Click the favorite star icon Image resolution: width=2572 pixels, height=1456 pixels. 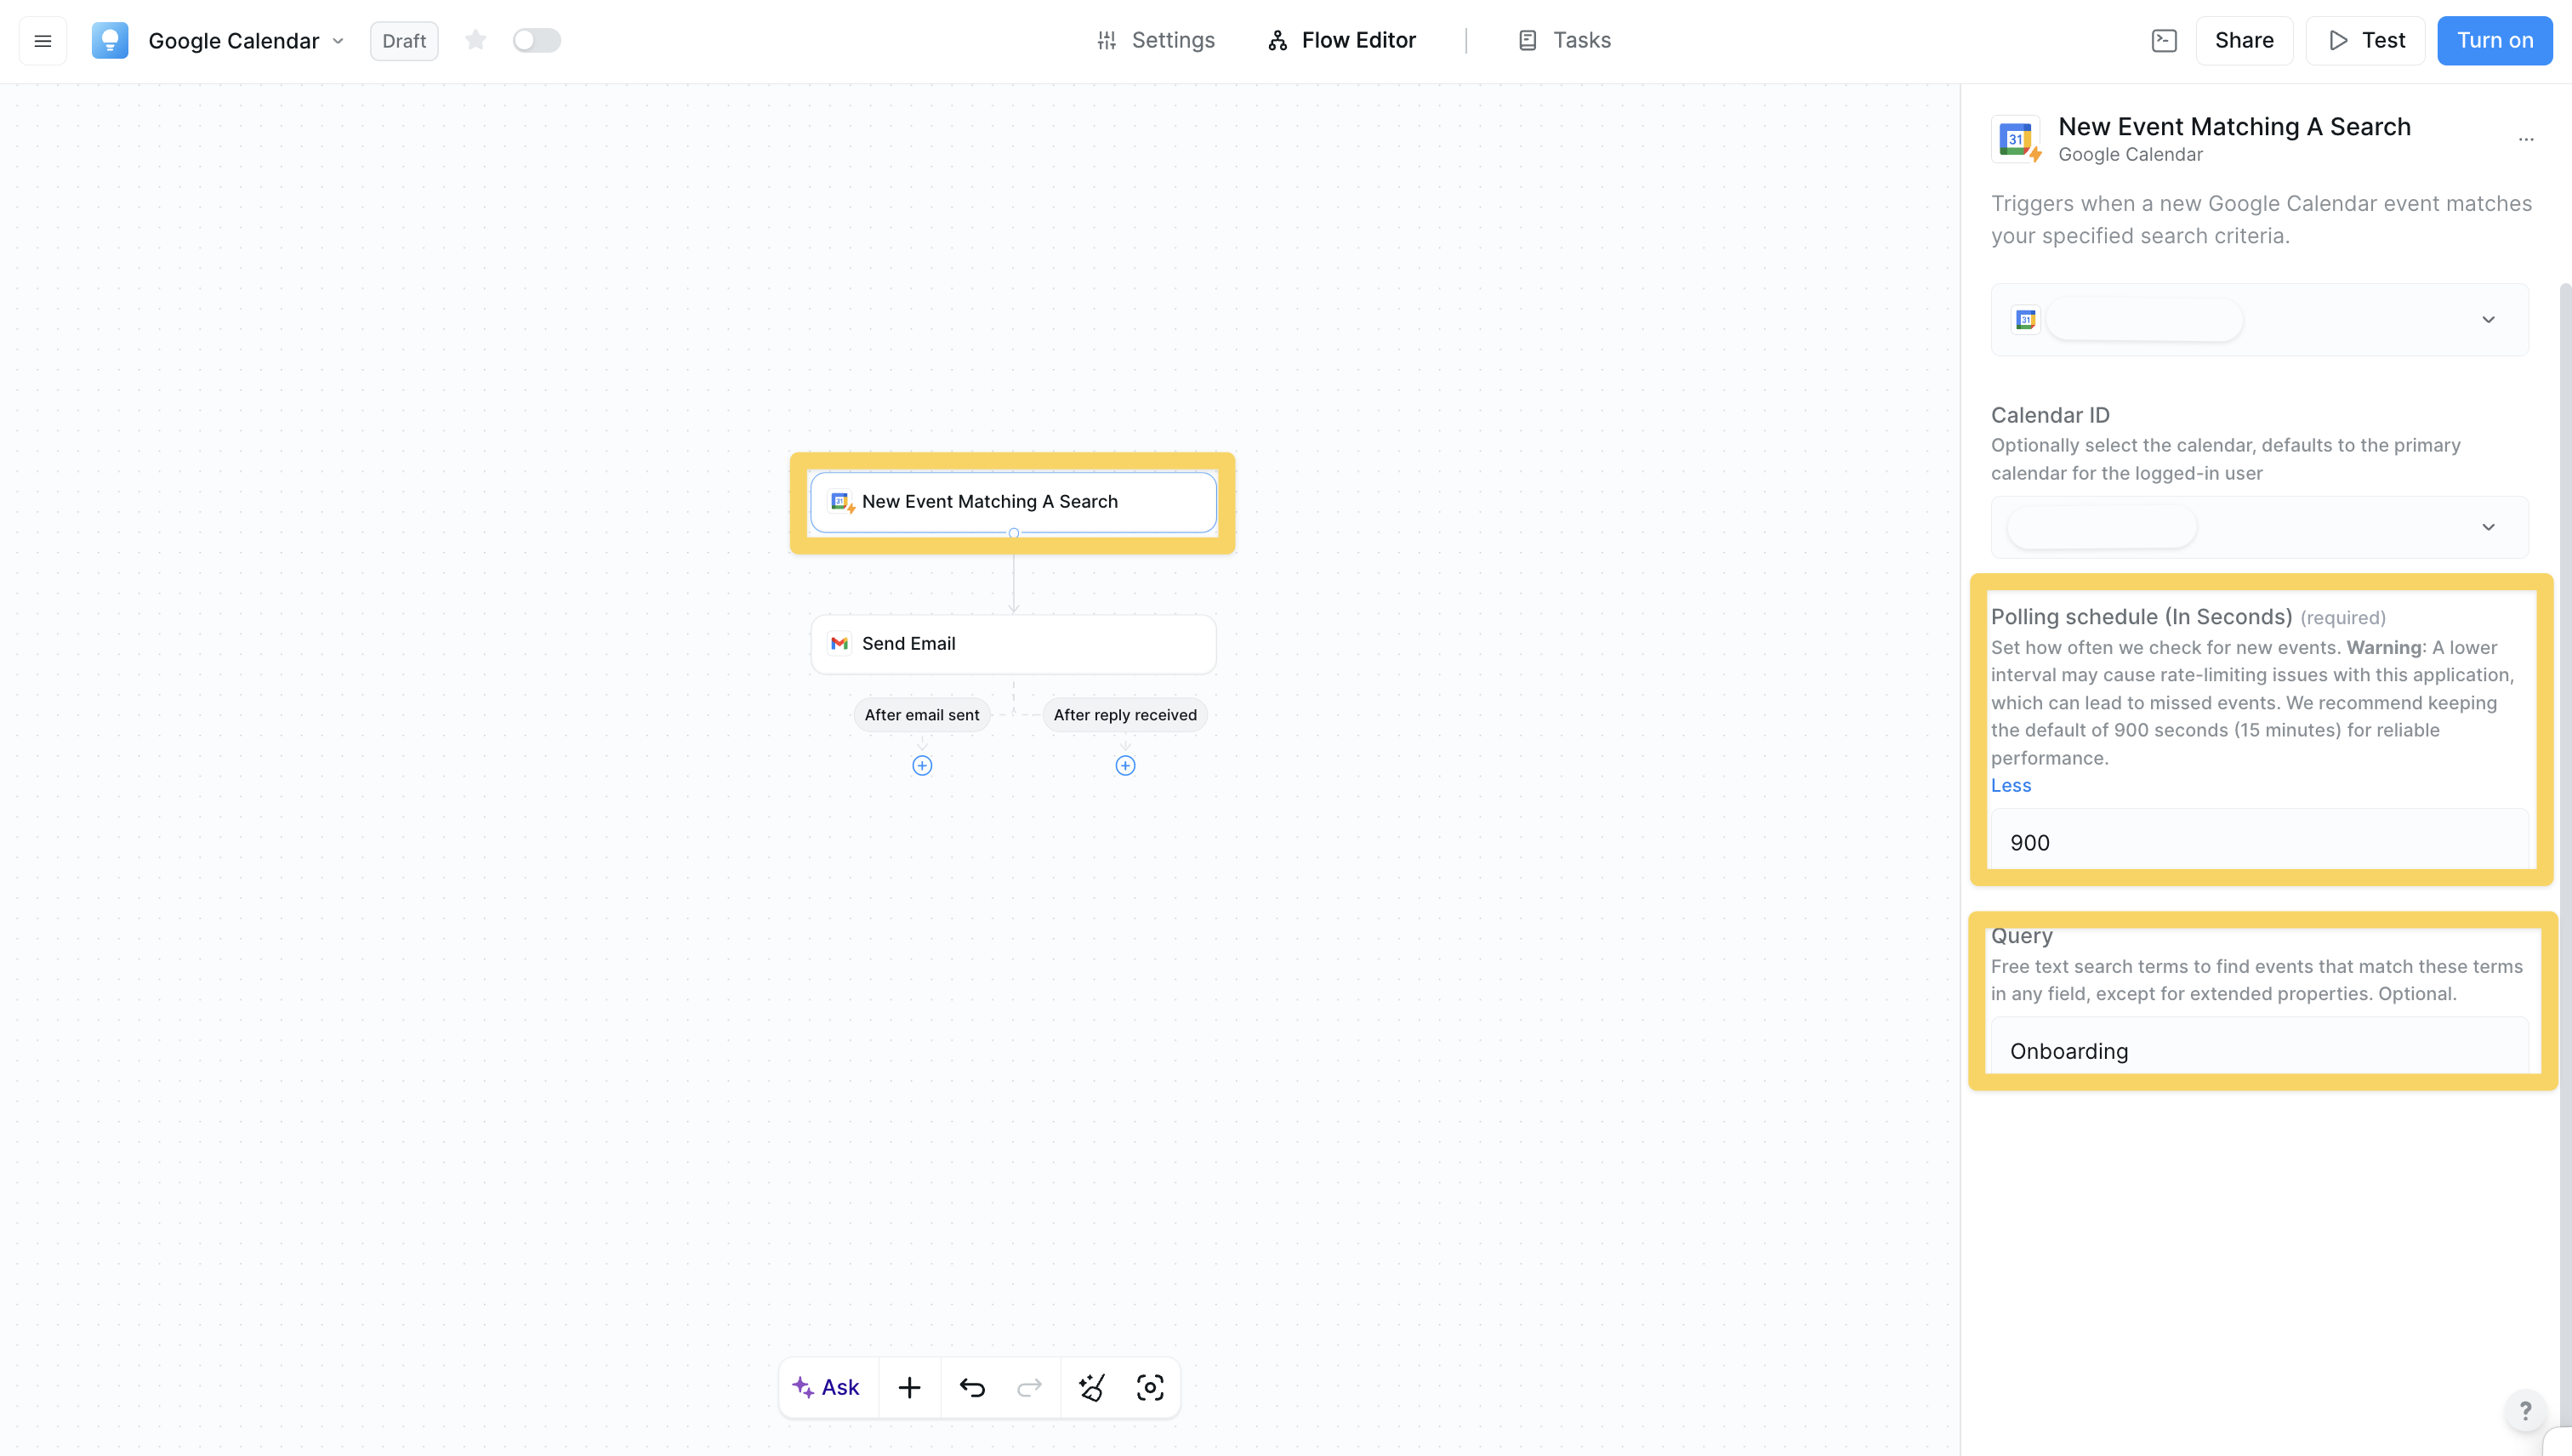click(476, 40)
